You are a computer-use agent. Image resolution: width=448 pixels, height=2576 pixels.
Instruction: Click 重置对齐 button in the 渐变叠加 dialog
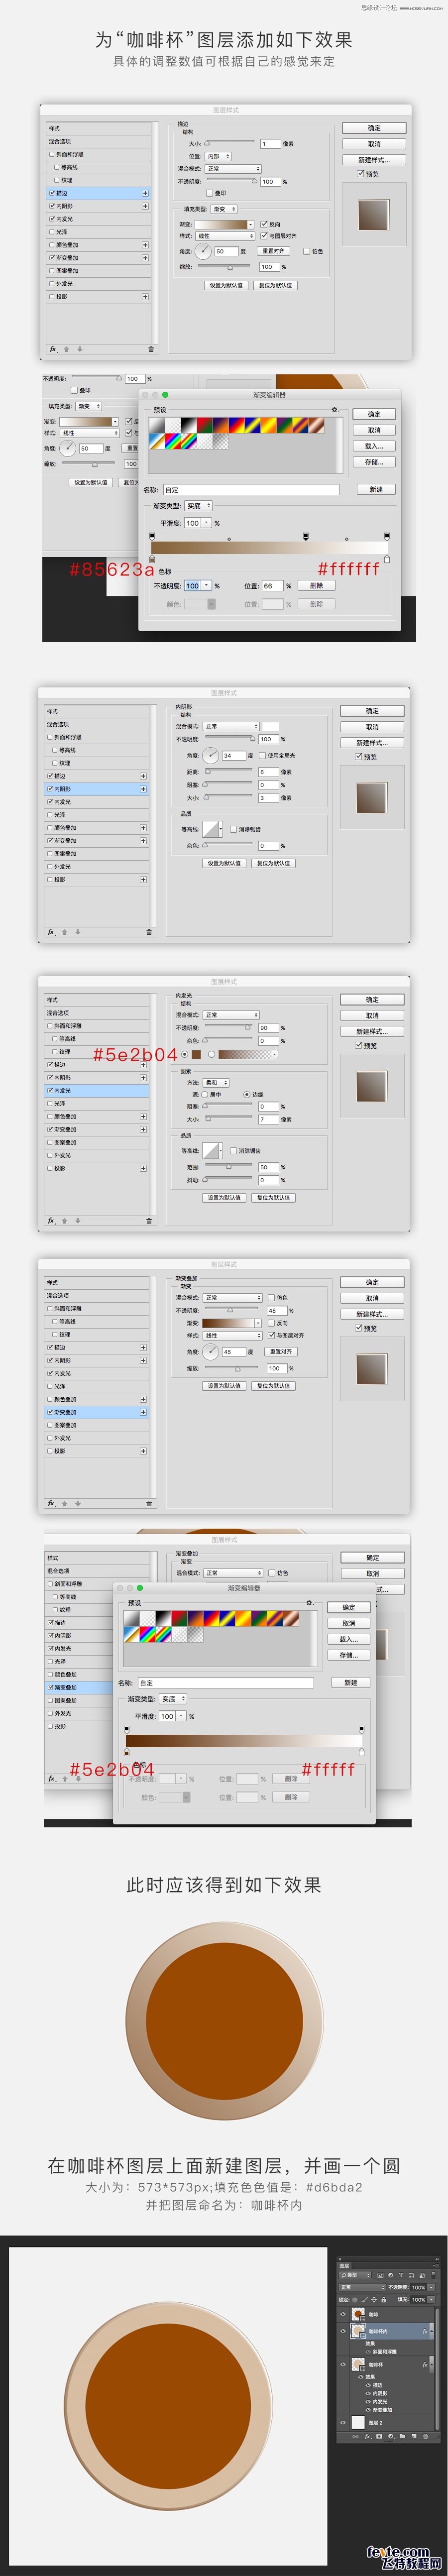[x=282, y=1352]
